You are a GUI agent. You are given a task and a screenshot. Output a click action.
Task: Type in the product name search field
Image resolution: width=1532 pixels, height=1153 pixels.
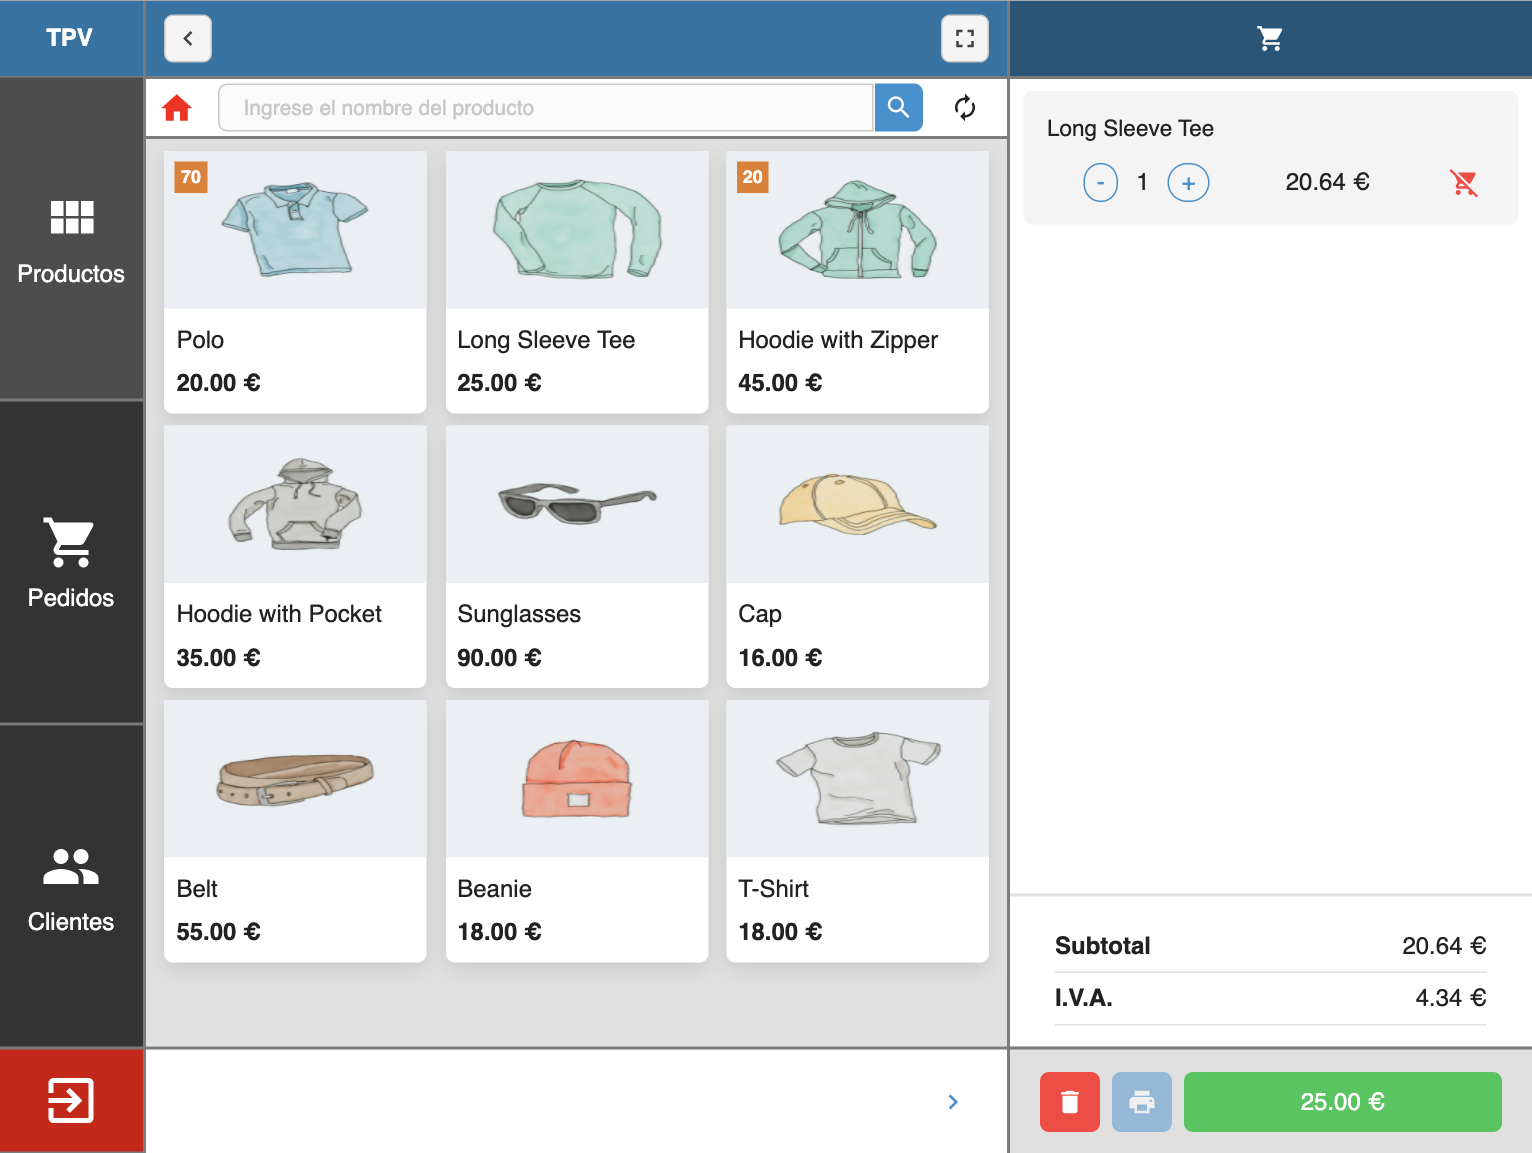545,108
